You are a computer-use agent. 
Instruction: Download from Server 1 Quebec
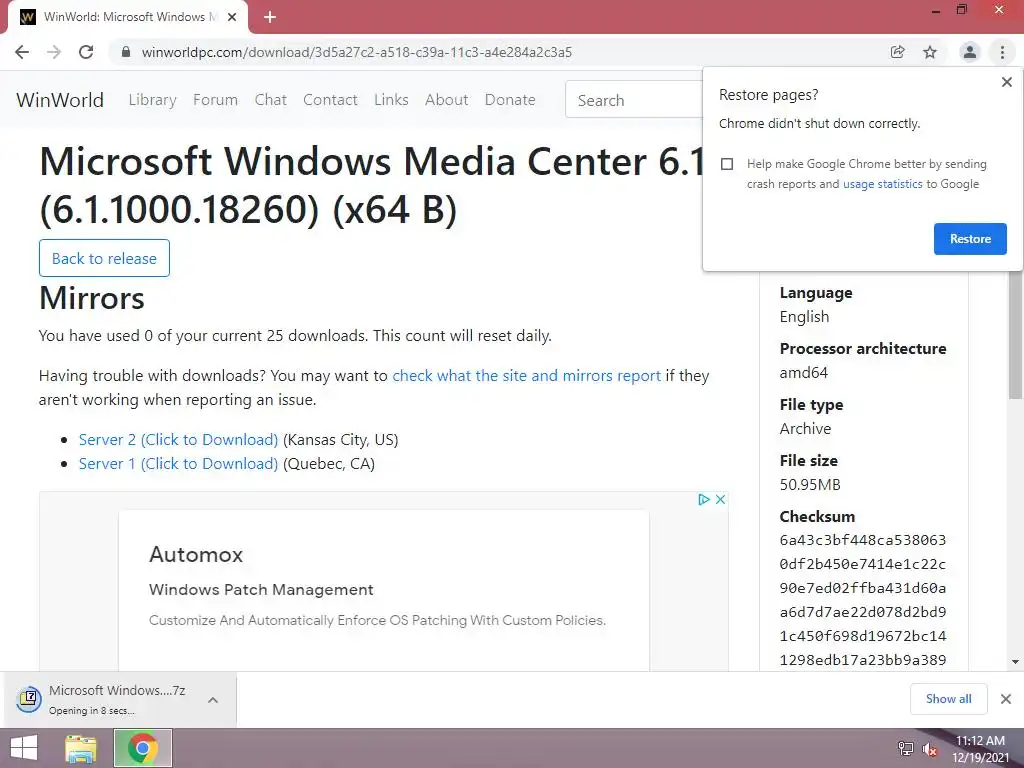point(178,464)
